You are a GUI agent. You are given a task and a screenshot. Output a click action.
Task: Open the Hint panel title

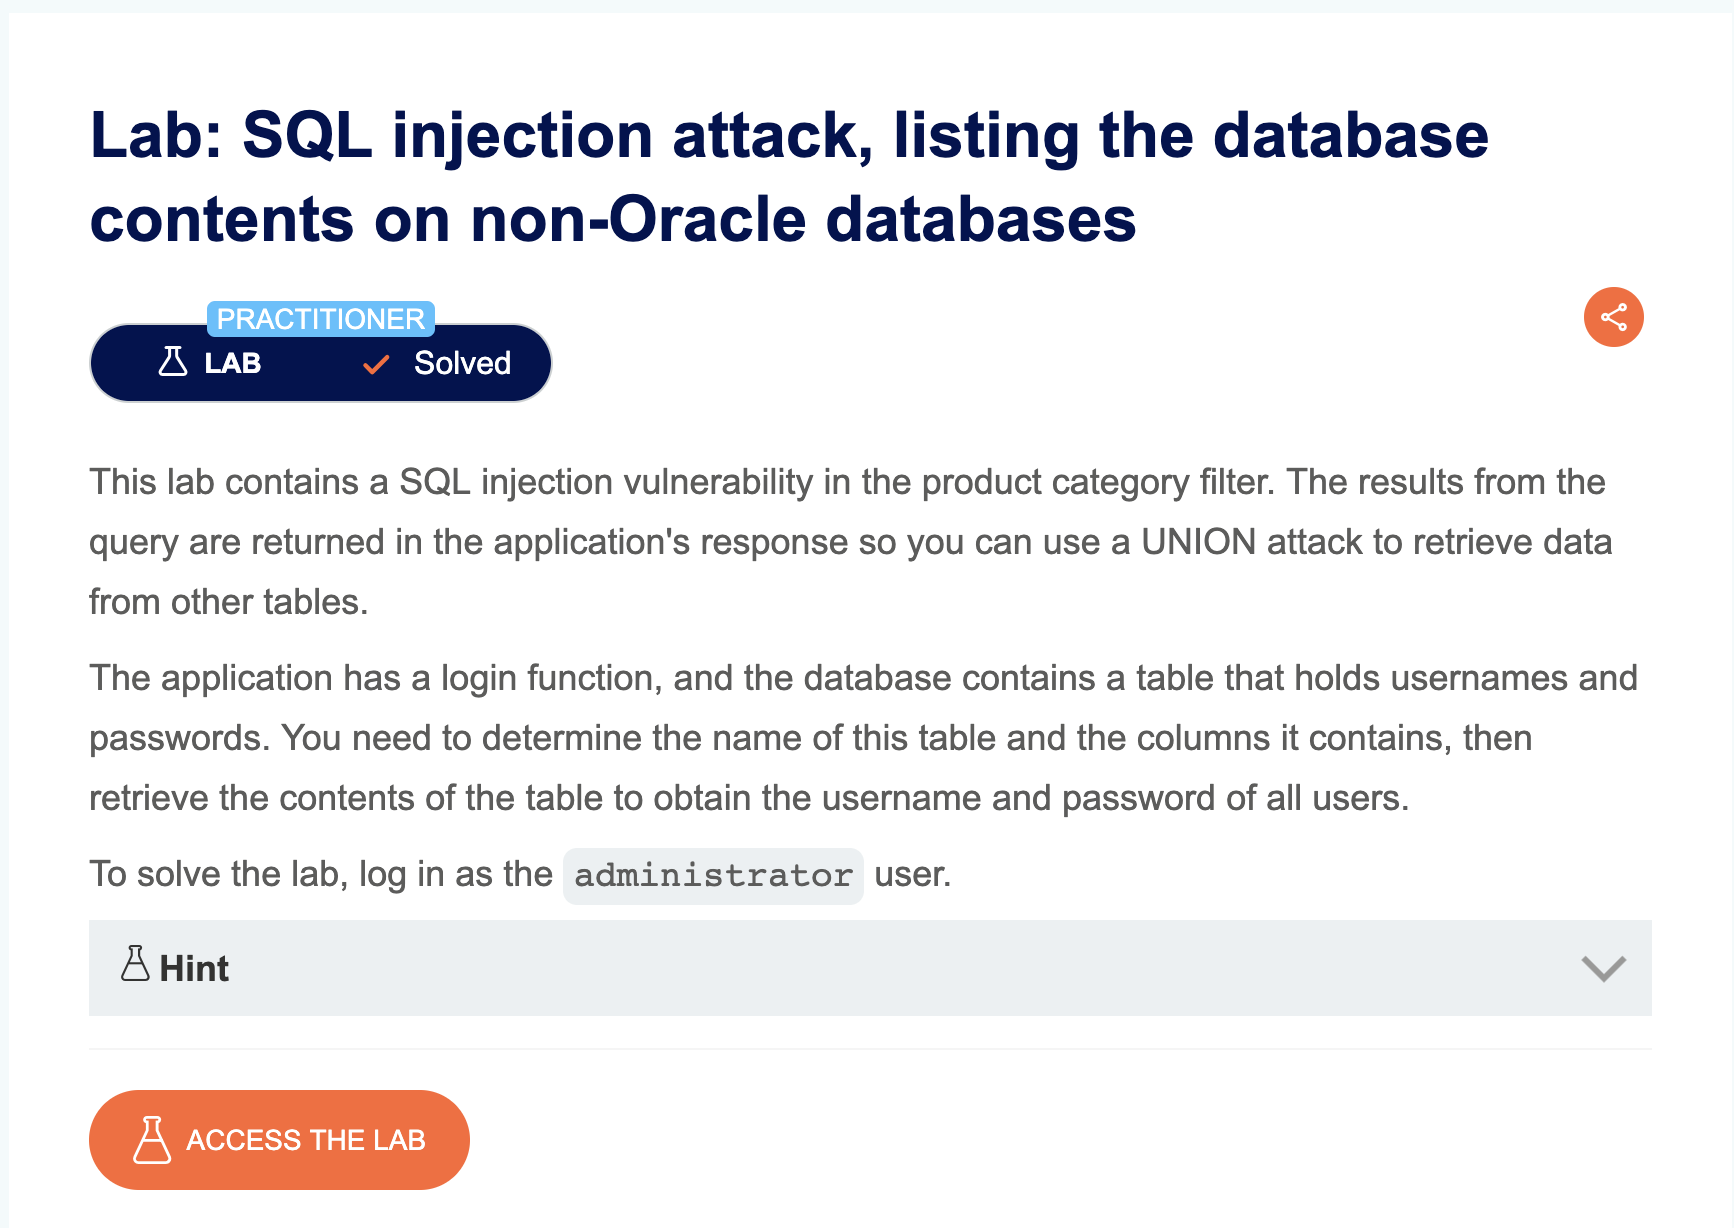[x=194, y=968]
